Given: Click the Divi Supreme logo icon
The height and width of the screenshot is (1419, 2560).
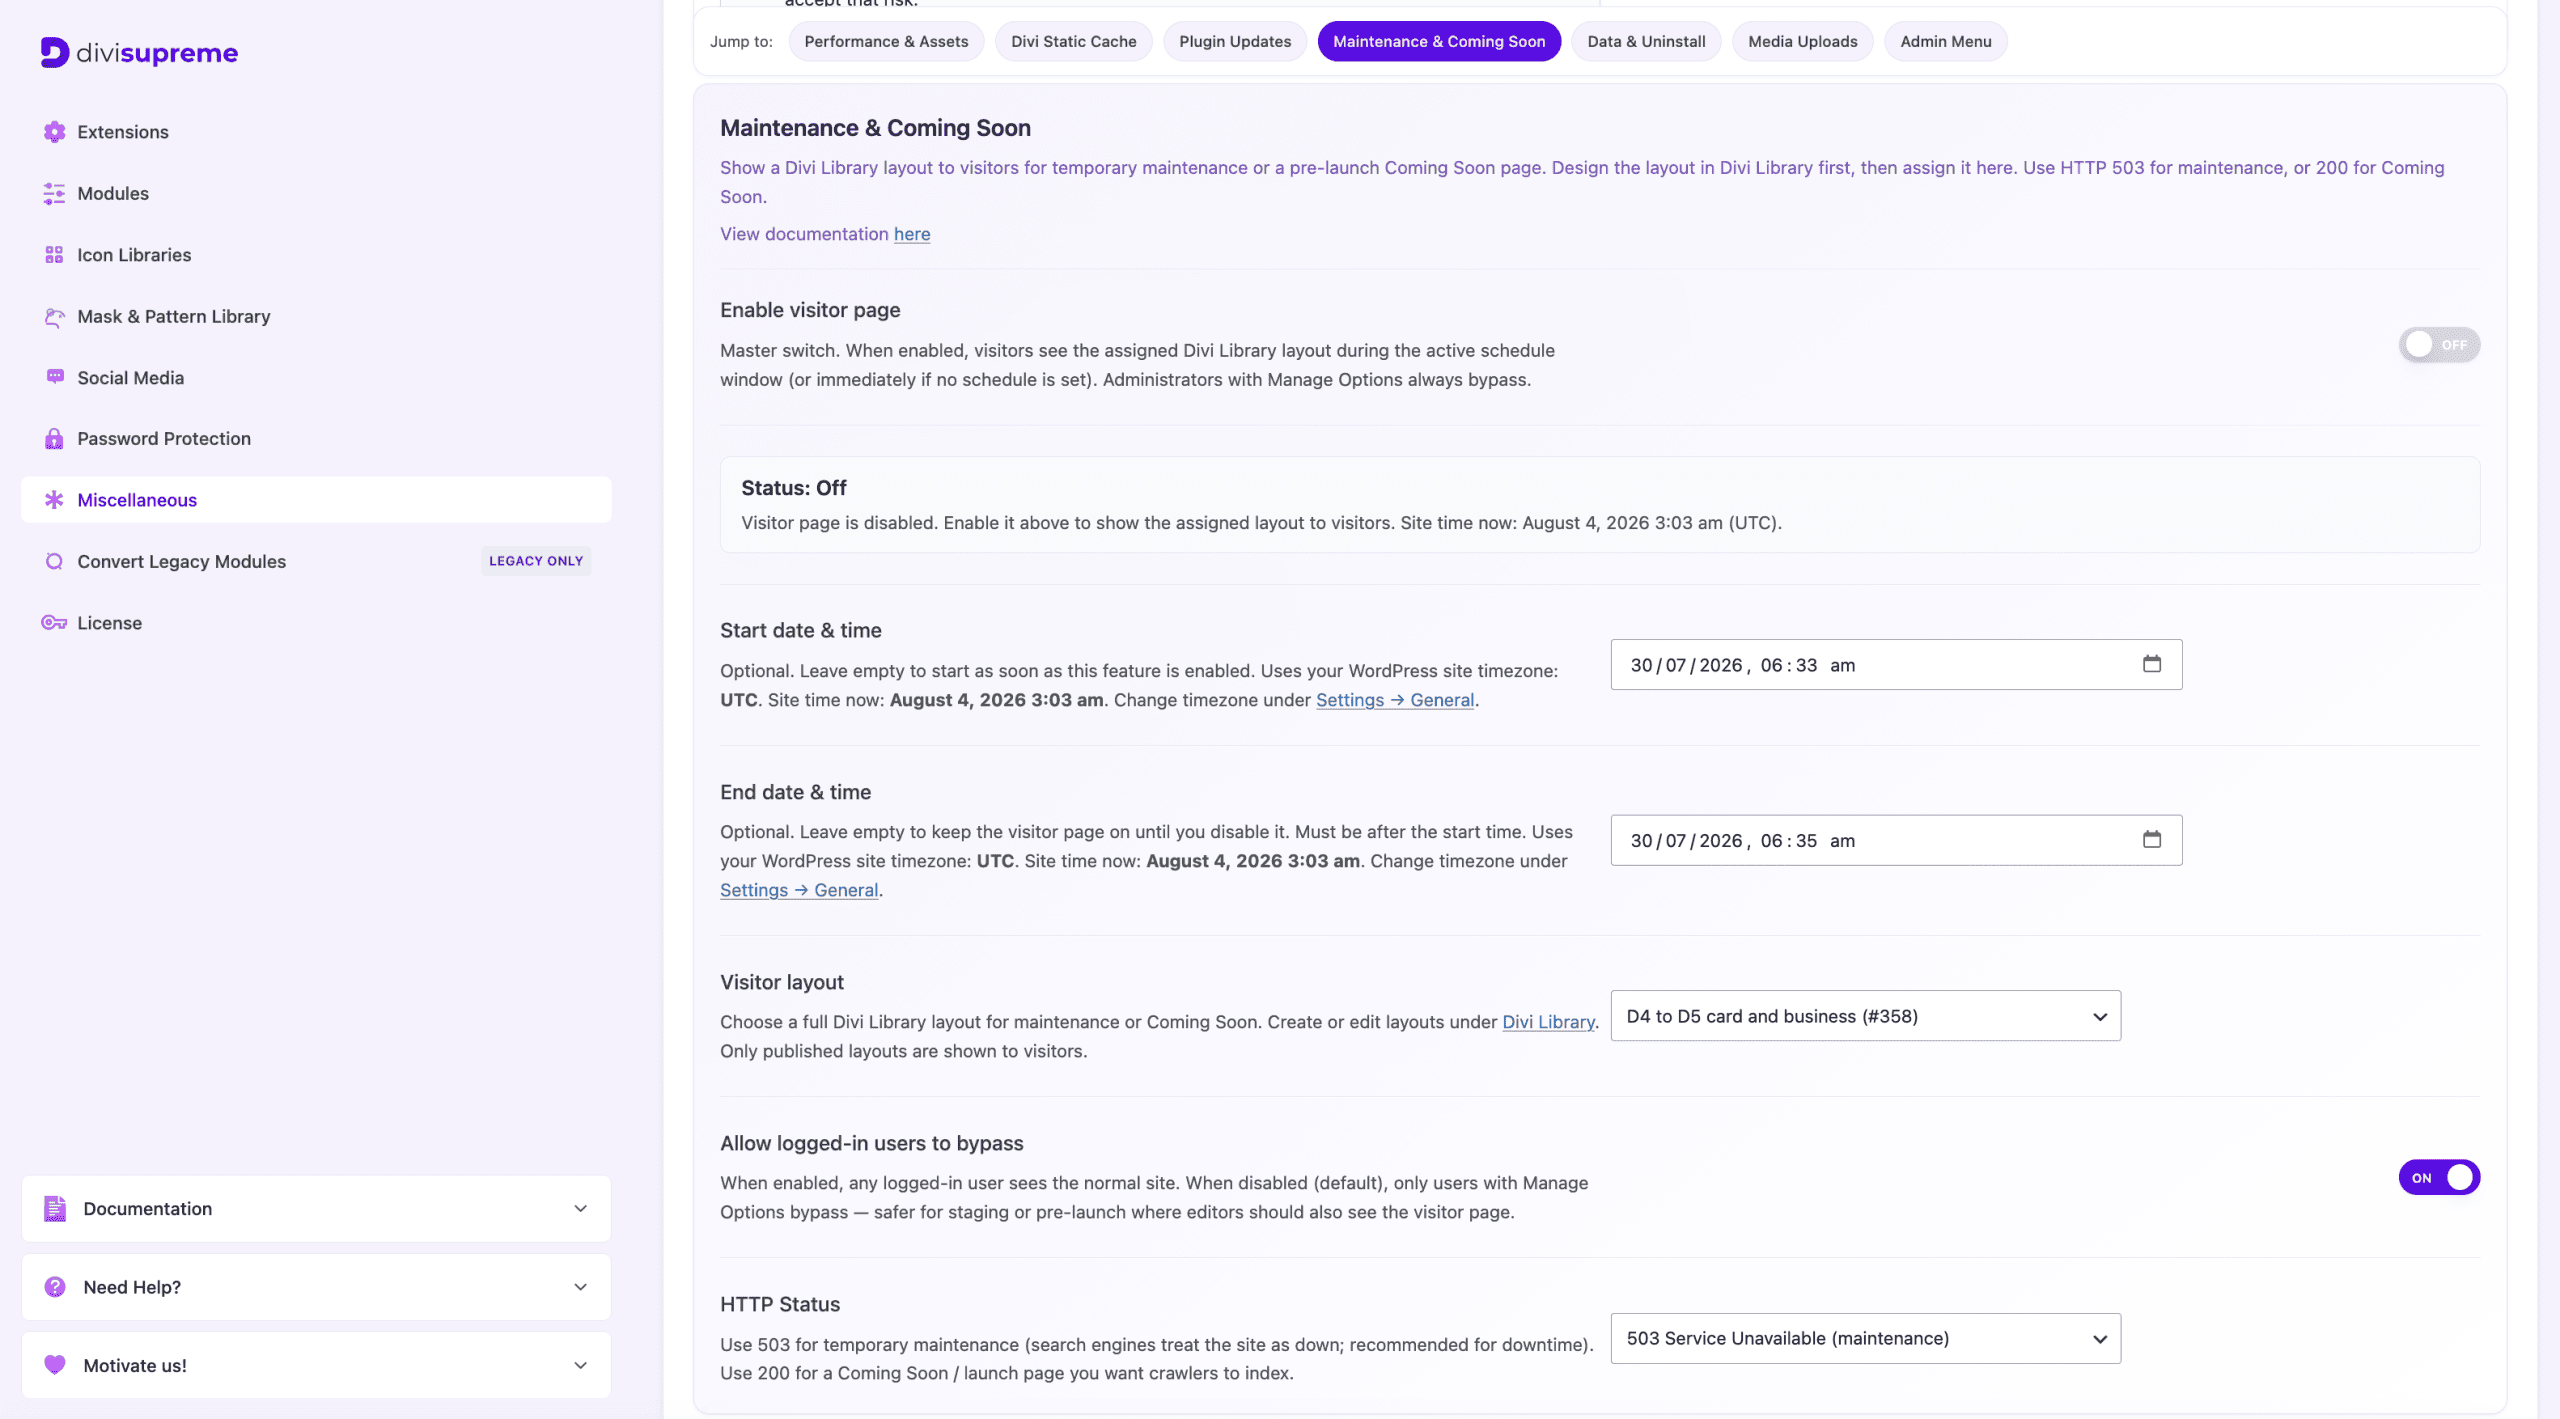Looking at the screenshot, I should pos(55,52).
